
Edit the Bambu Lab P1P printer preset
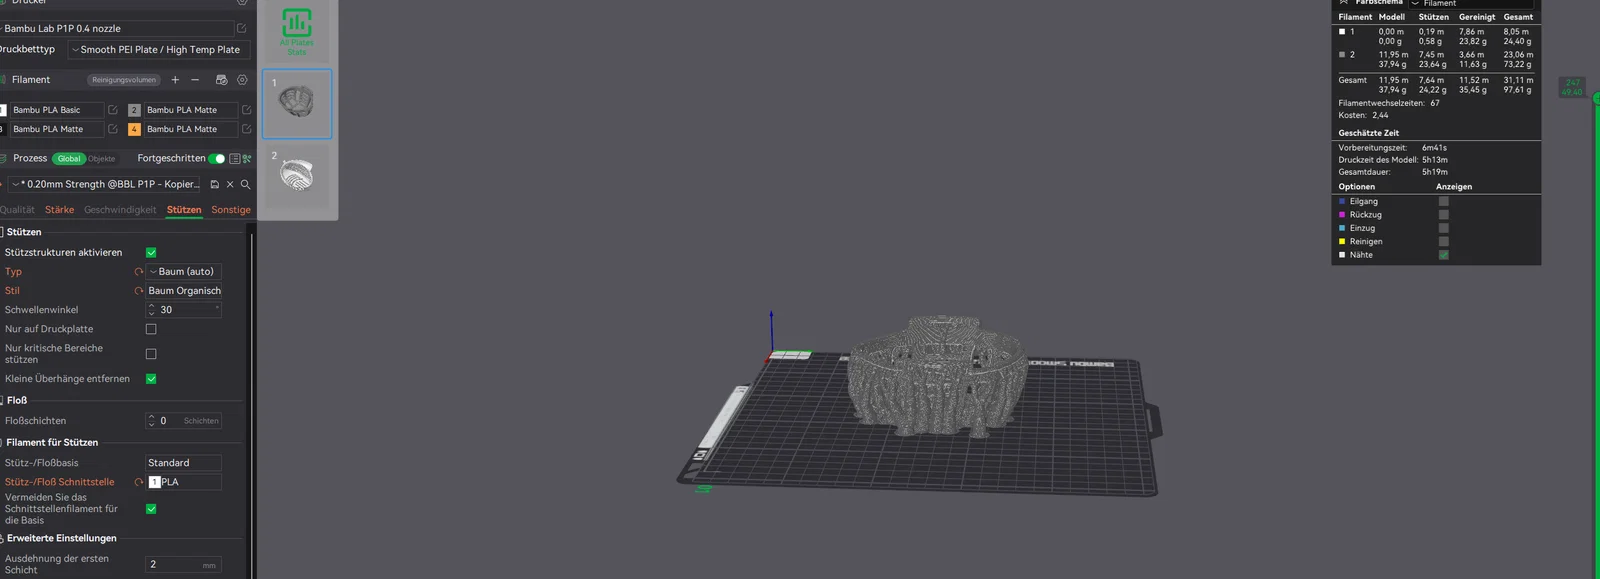click(241, 28)
